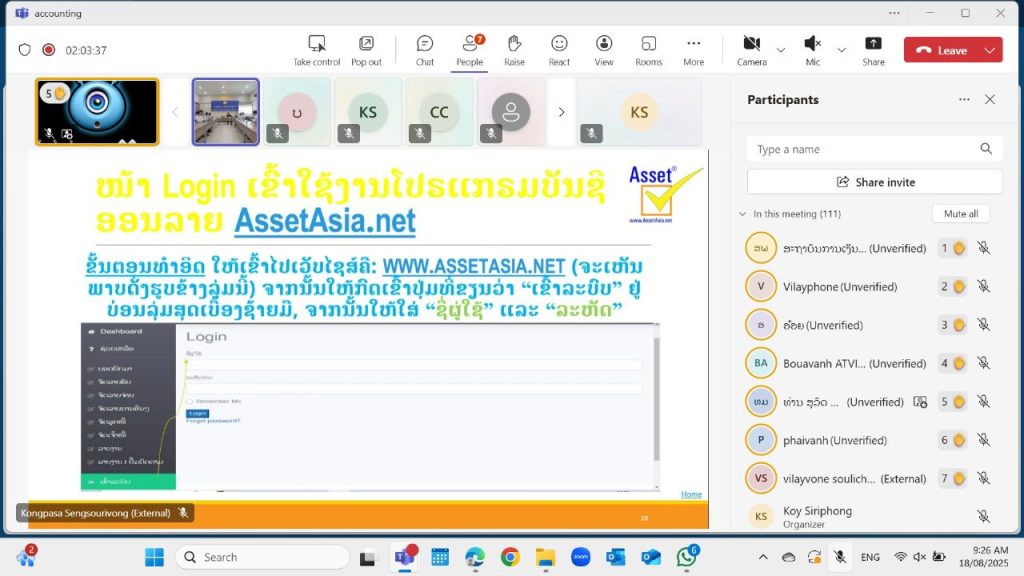Screen dimensions: 1024x576
Task: Click the Type a name search field
Action: pos(874,149)
